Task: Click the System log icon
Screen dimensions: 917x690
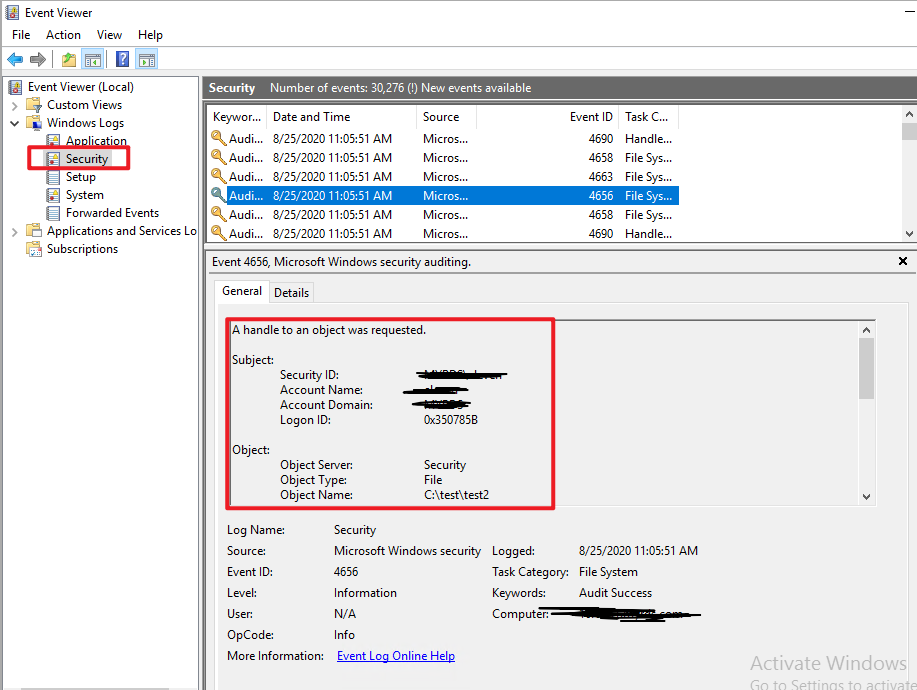Action: pyautogui.click(x=53, y=195)
